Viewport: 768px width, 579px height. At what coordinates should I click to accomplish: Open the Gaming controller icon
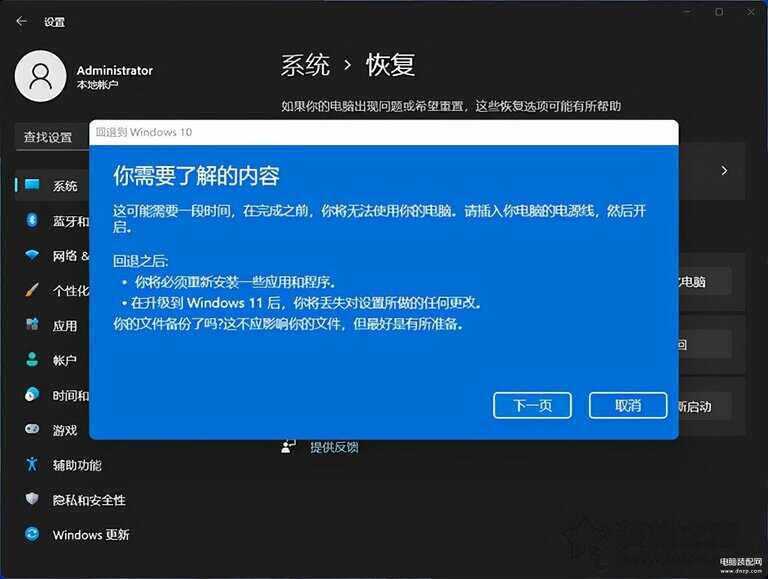click(x=33, y=430)
